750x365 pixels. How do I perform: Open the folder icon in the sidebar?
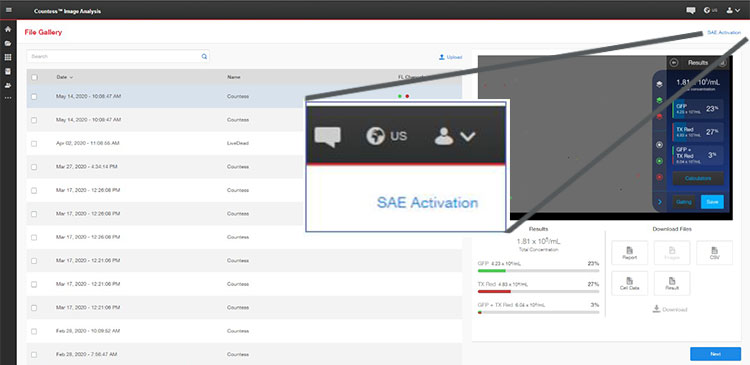[x=8, y=43]
